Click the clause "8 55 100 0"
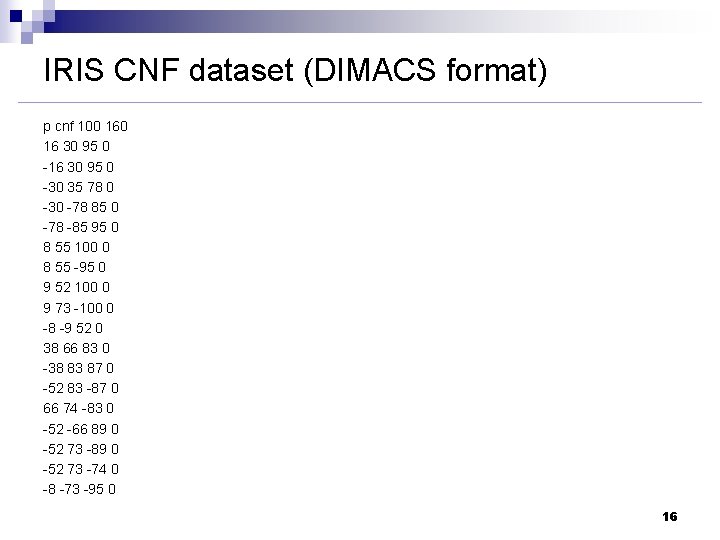Screen dimensions: 720x540 [x=76, y=247]
